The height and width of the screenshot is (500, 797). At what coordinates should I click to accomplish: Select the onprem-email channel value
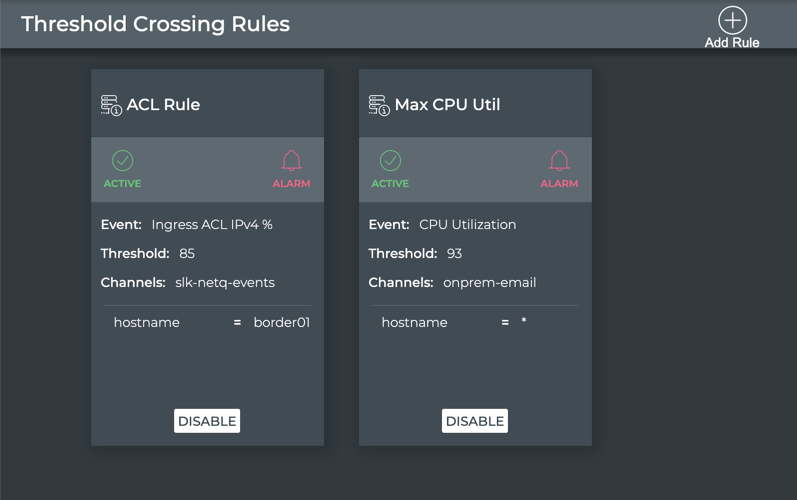[490, 283]
